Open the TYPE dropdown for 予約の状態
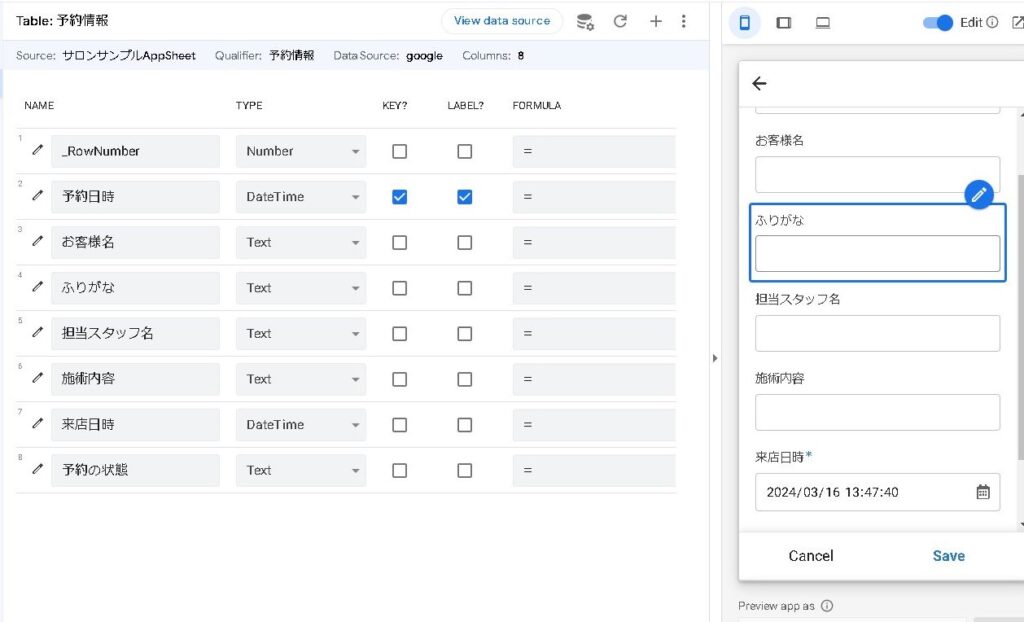The width and height of the screenshot is (1024, 622). (x=300, y=470)
